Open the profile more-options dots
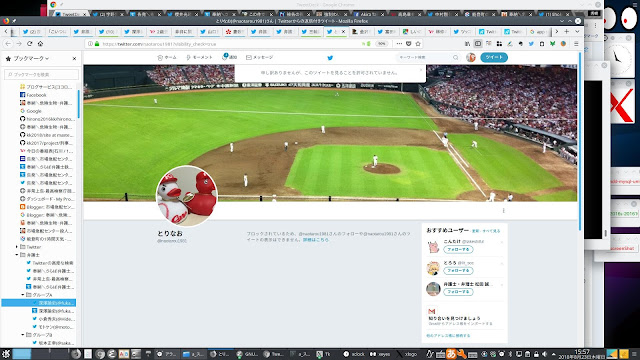 coord(503,211)
